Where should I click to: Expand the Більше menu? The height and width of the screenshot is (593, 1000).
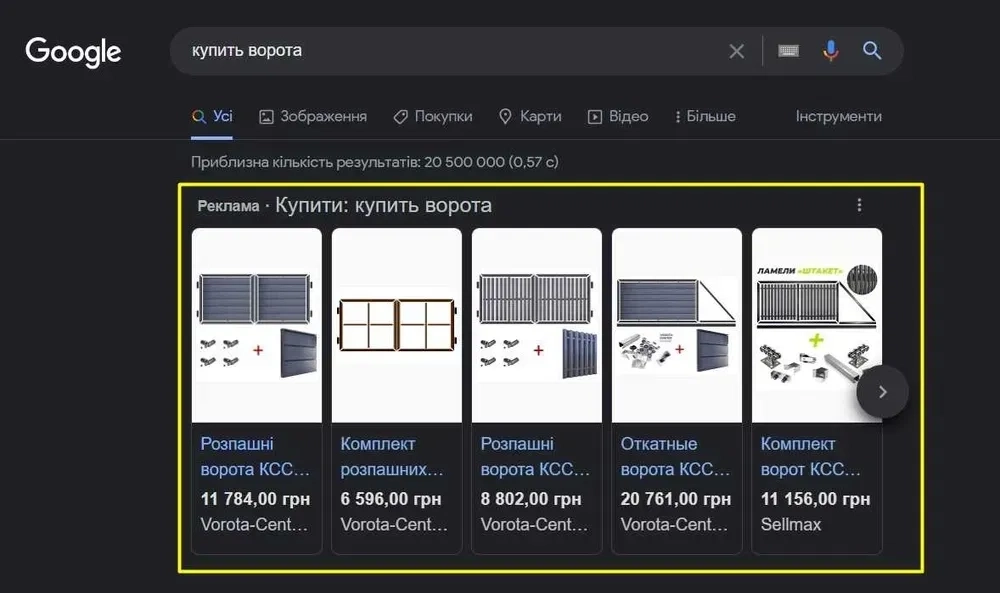706,116
